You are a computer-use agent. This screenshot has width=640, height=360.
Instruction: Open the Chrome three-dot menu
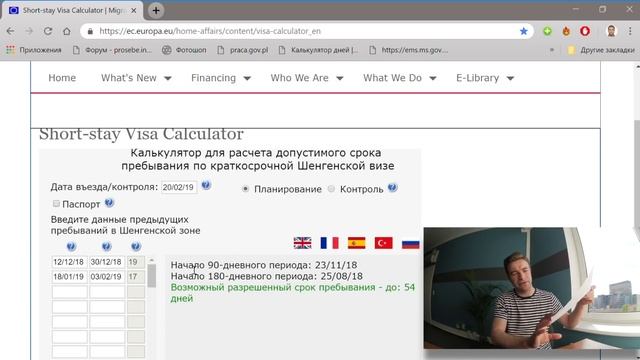click(630, 31)
